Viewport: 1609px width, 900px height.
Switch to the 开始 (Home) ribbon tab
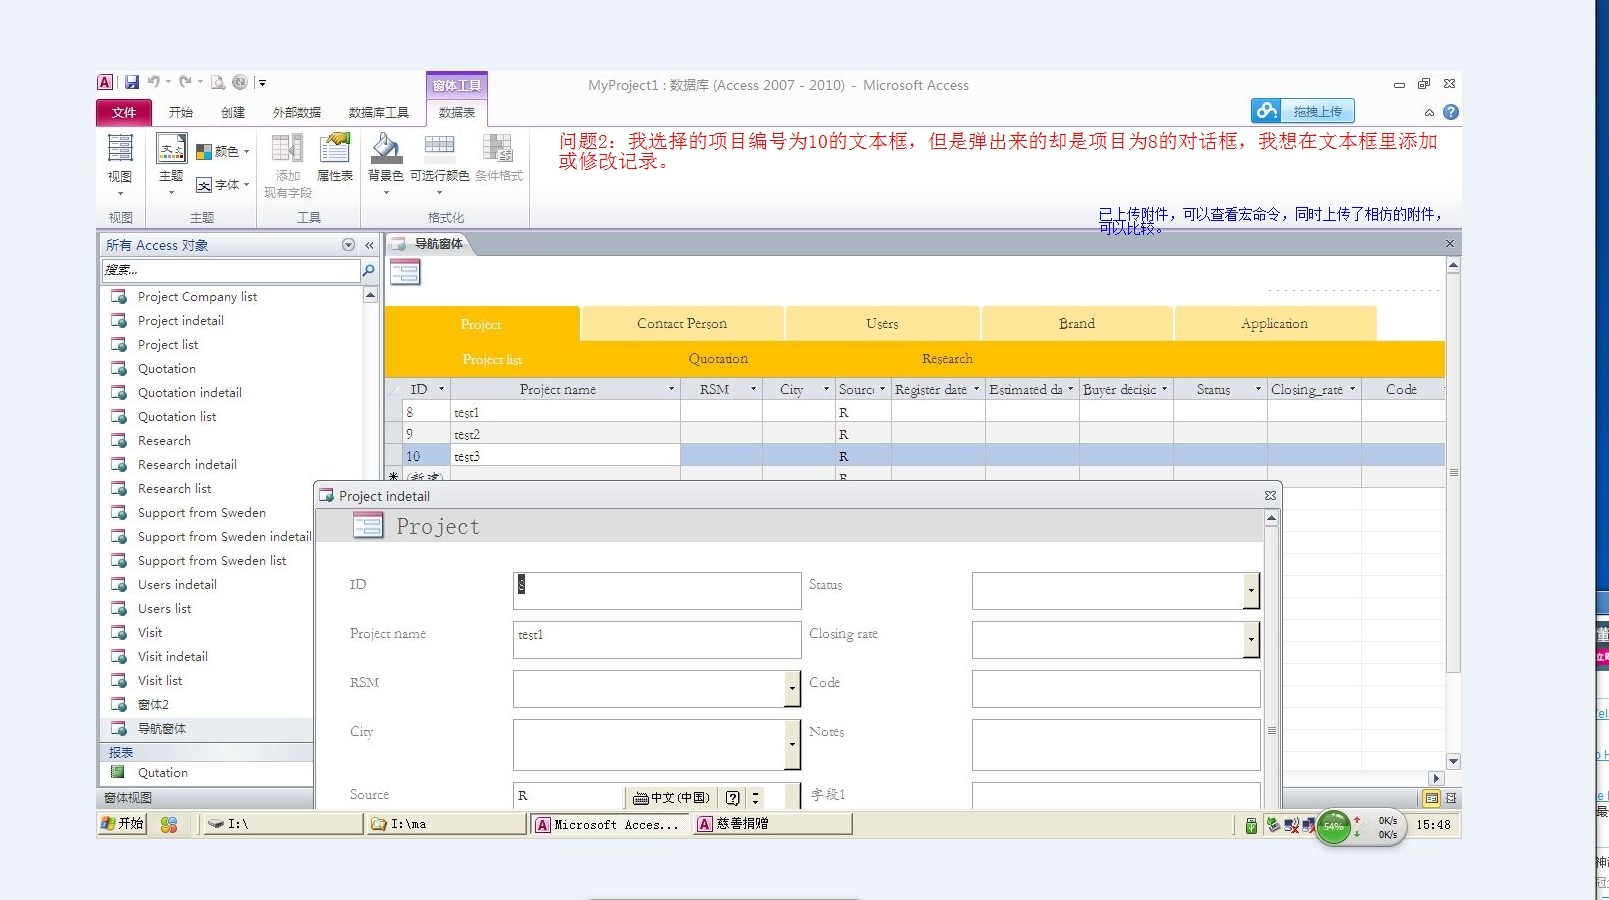point(180,112)
